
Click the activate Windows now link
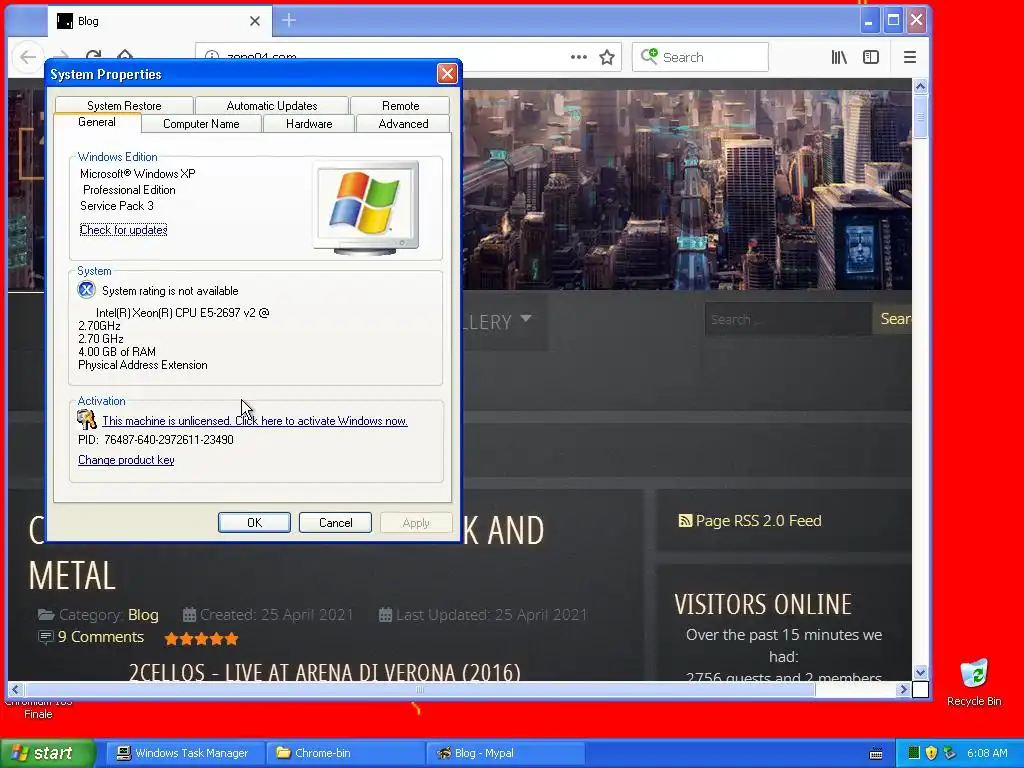(x=255, y=421)
